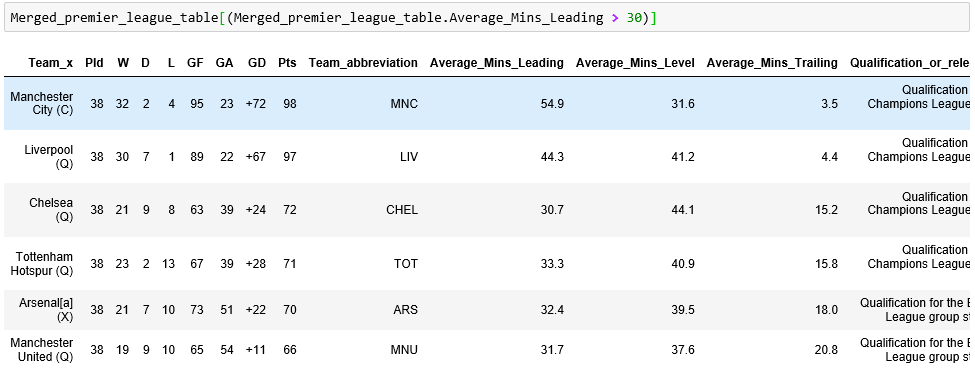Click the Pts column header
This screenshot has width=975, height=368.
point(287,63)
